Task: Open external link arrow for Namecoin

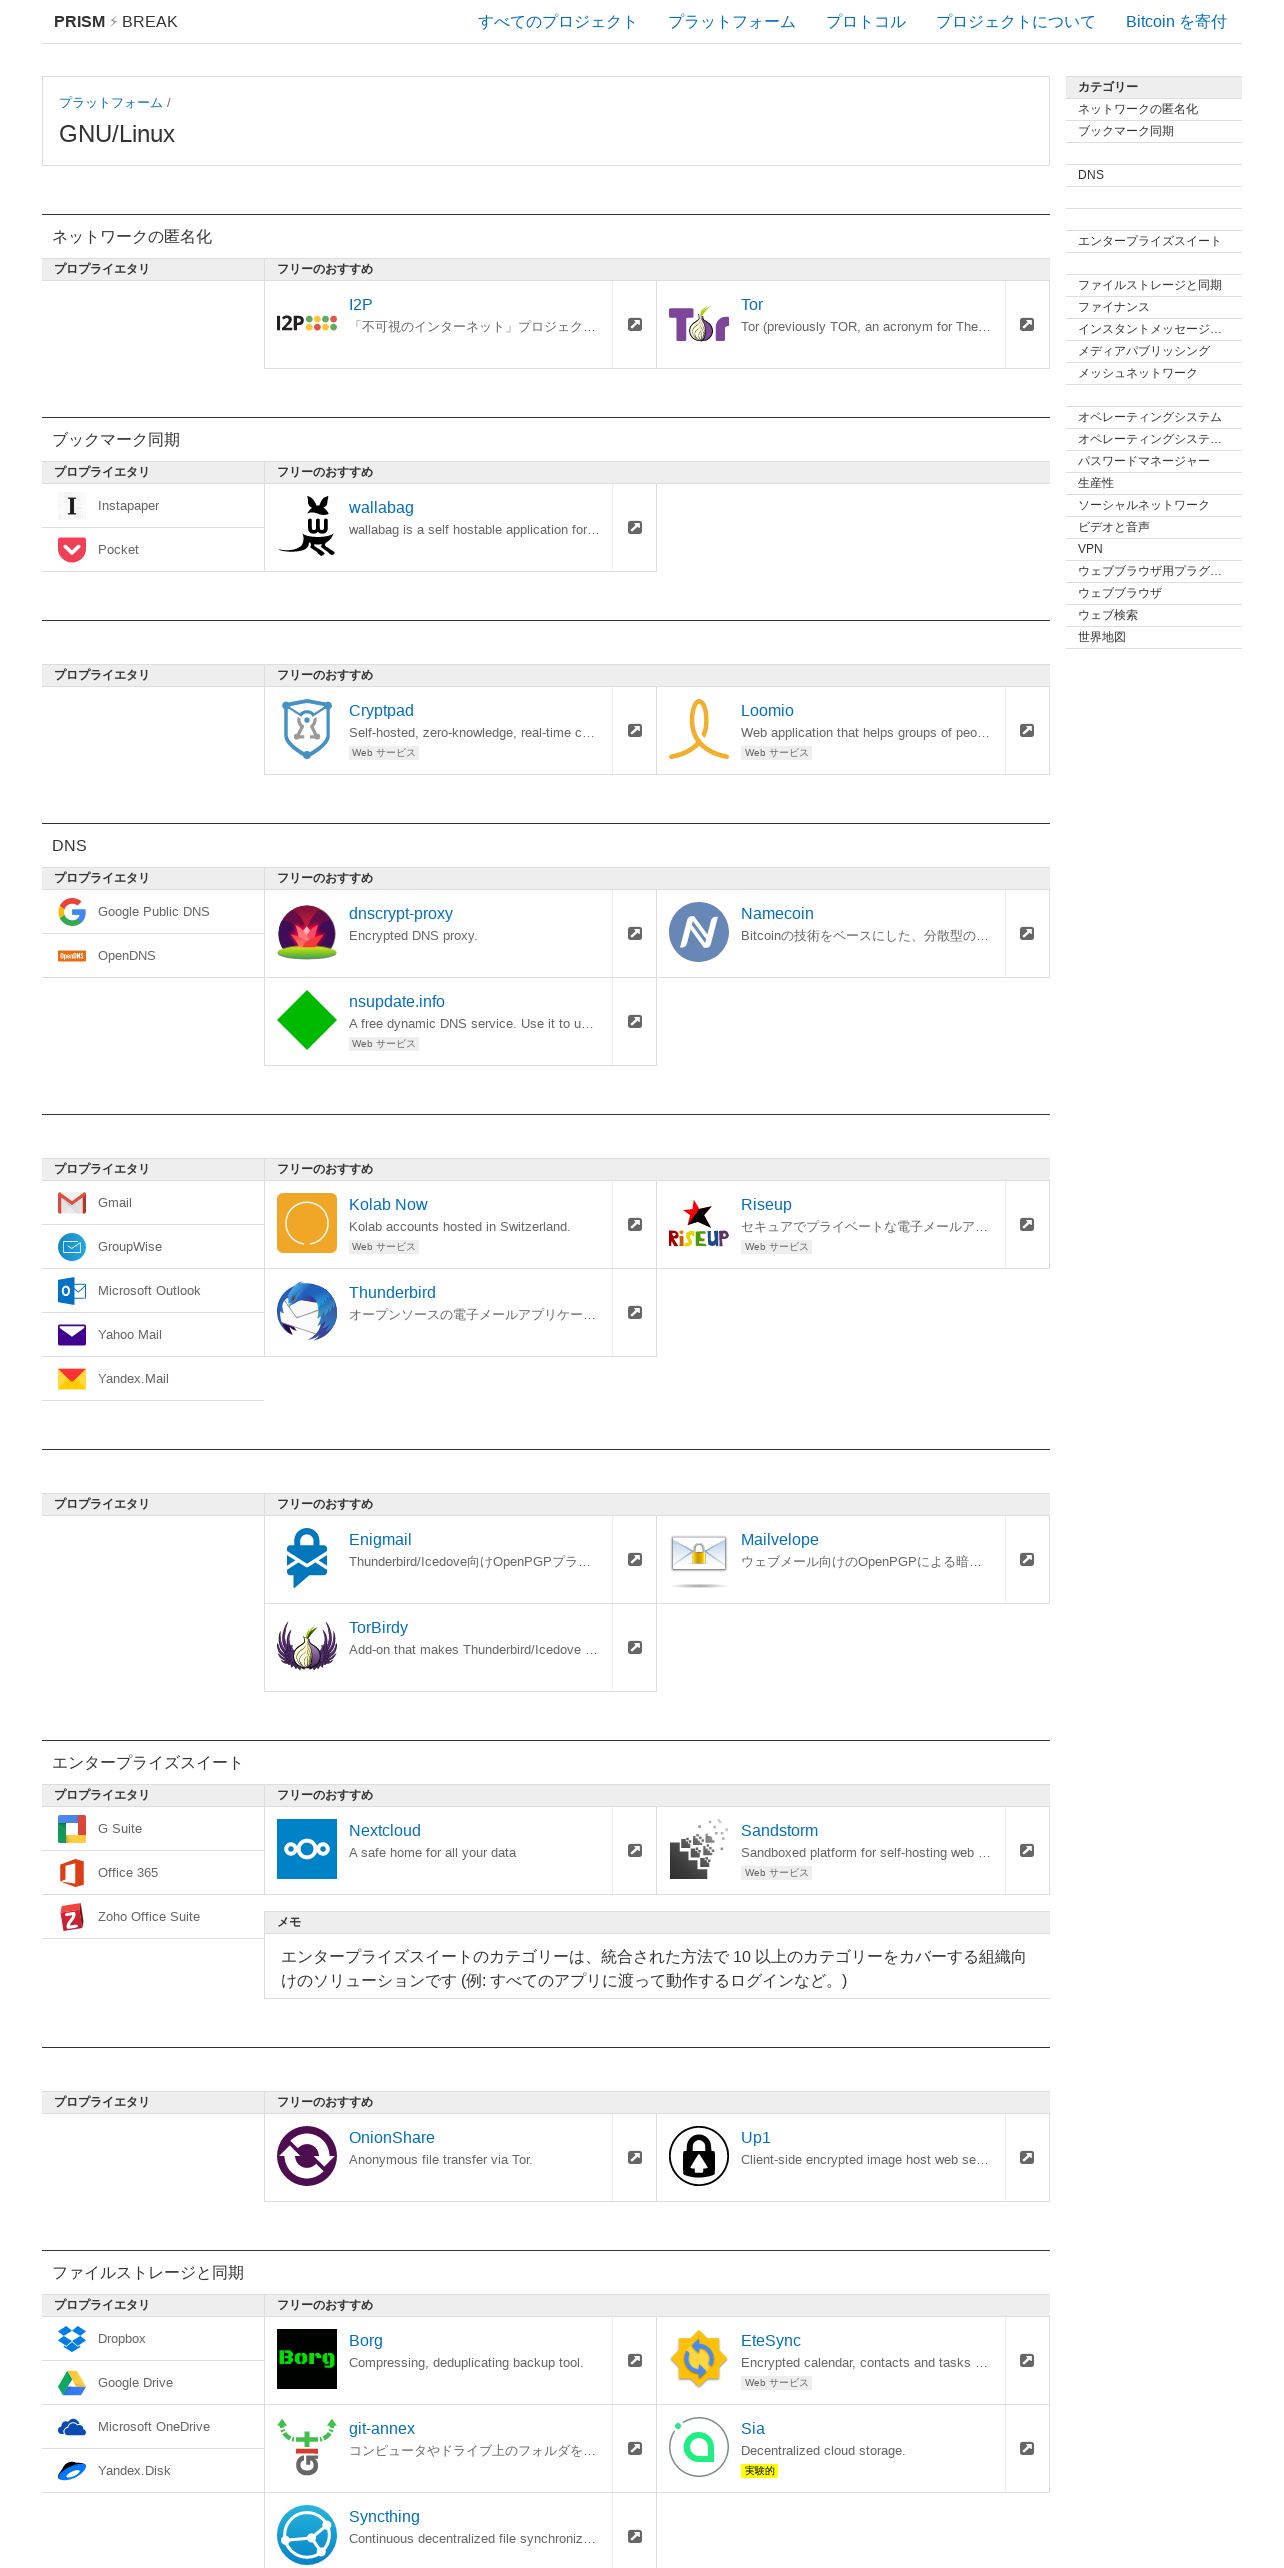Action: coord(1026,933)
